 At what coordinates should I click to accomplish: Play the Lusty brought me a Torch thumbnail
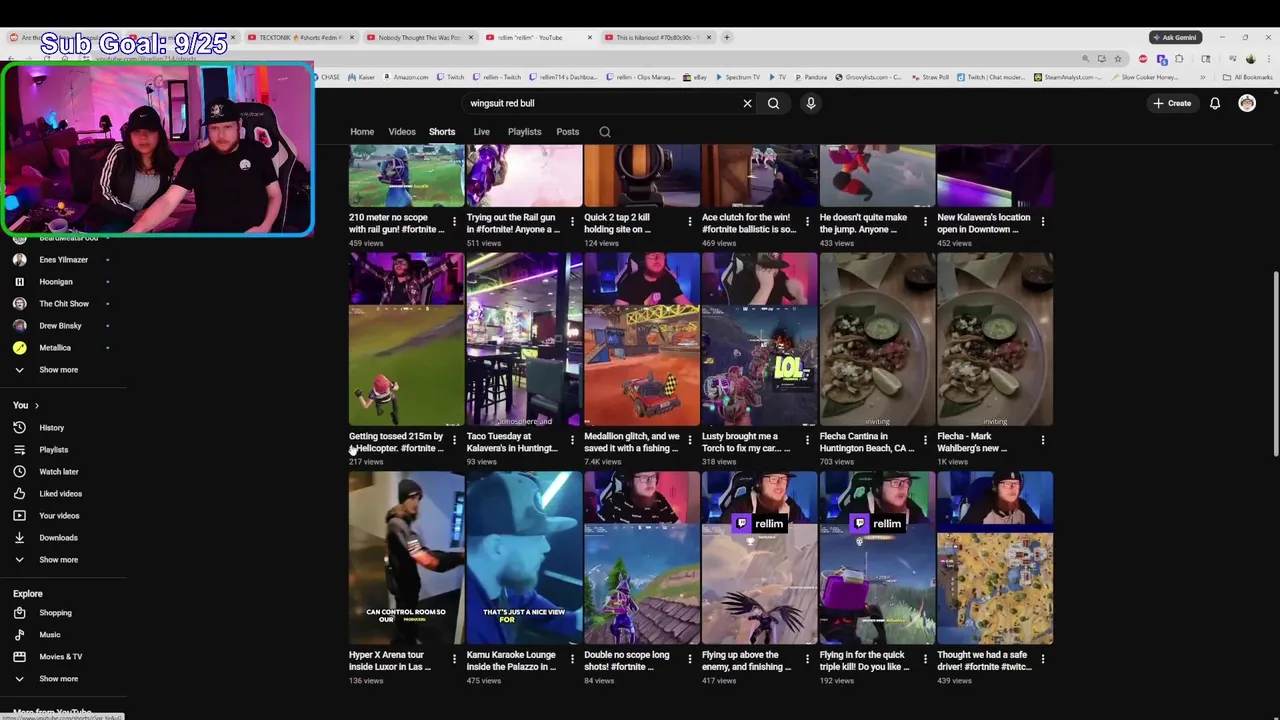(760, 339)
